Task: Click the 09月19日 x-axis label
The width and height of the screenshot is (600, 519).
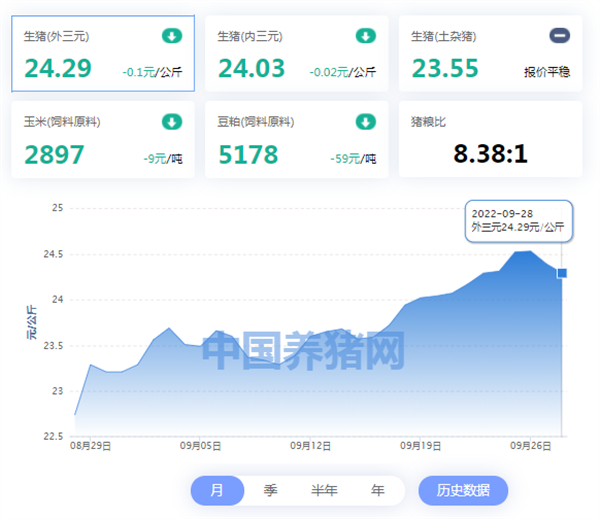Action: [421, 446]
